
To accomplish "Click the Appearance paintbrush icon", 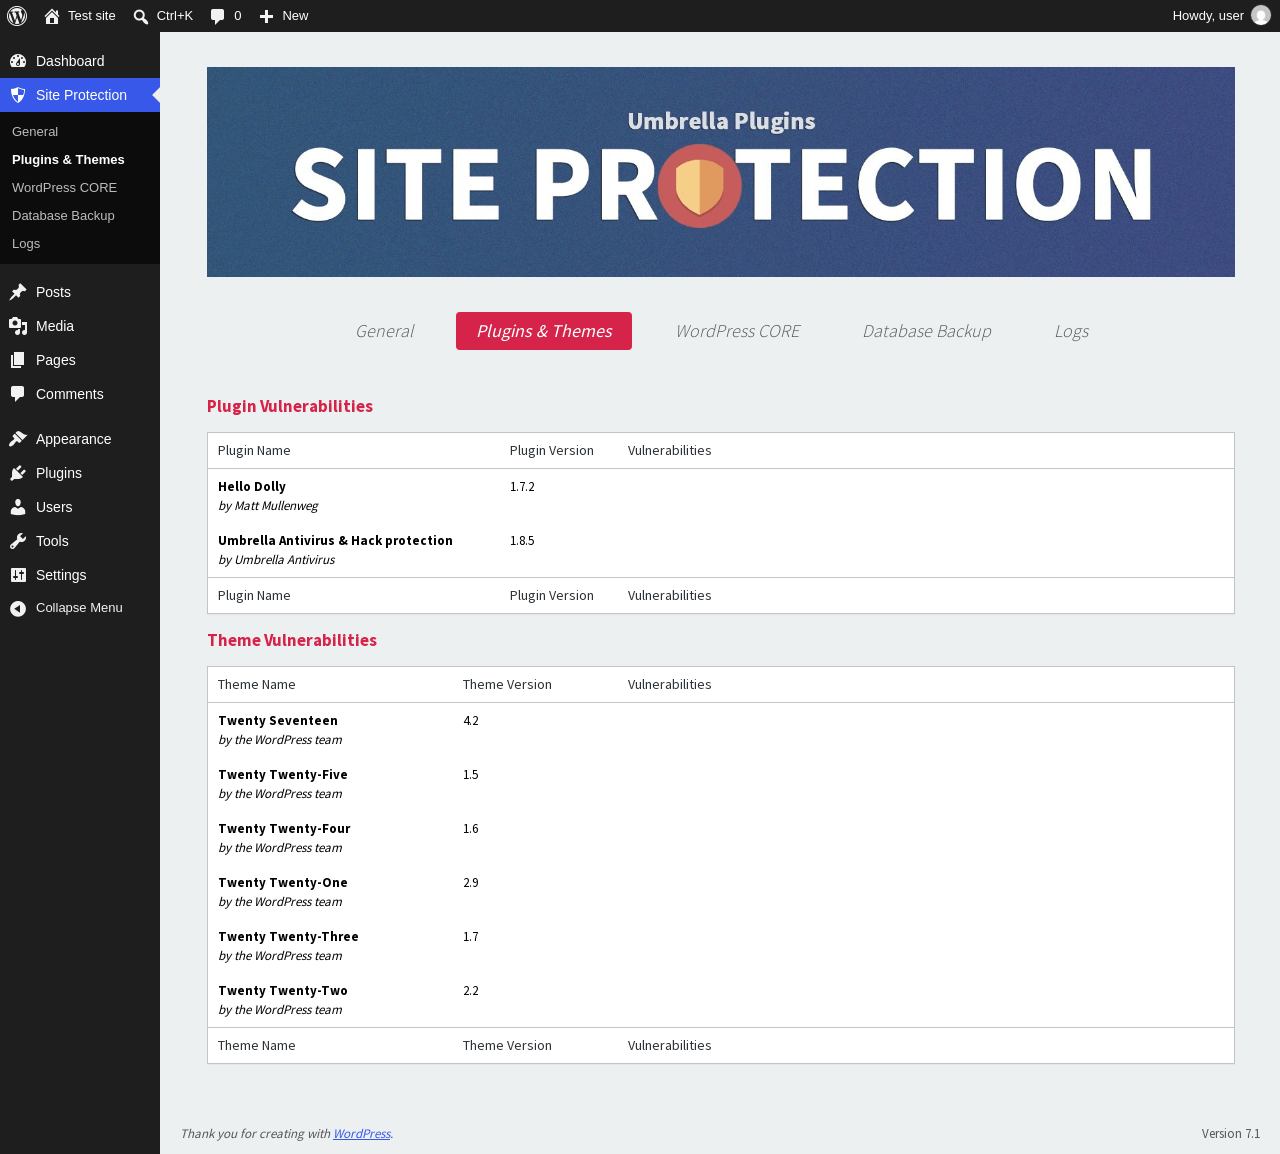I will (x=18, y=439).
